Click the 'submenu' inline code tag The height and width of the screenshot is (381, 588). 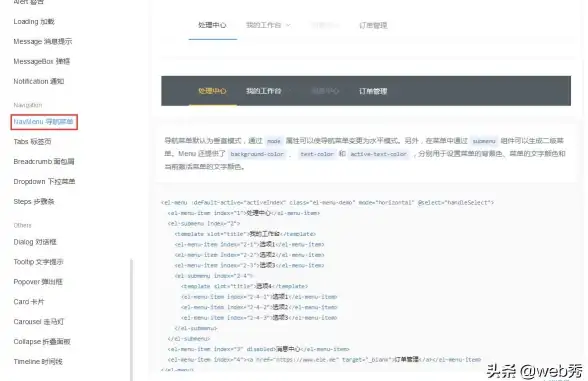[484, 141]
